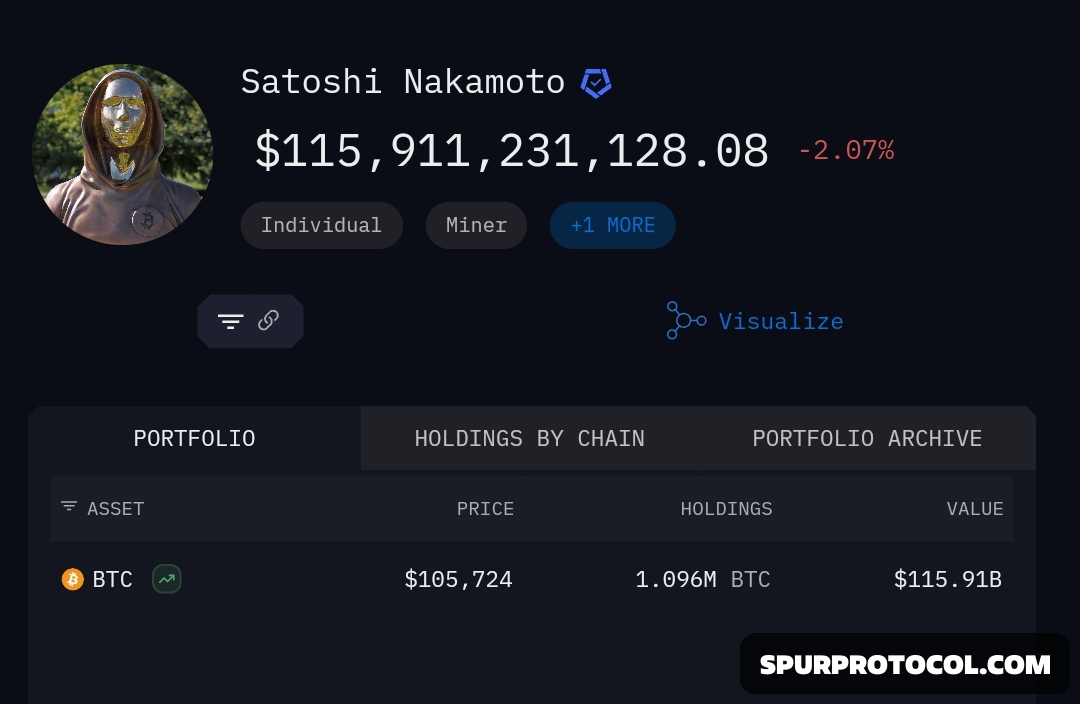
Task: Click the blue verified badge beside Satoshi Nakamoto
Action: pos(596,83)
